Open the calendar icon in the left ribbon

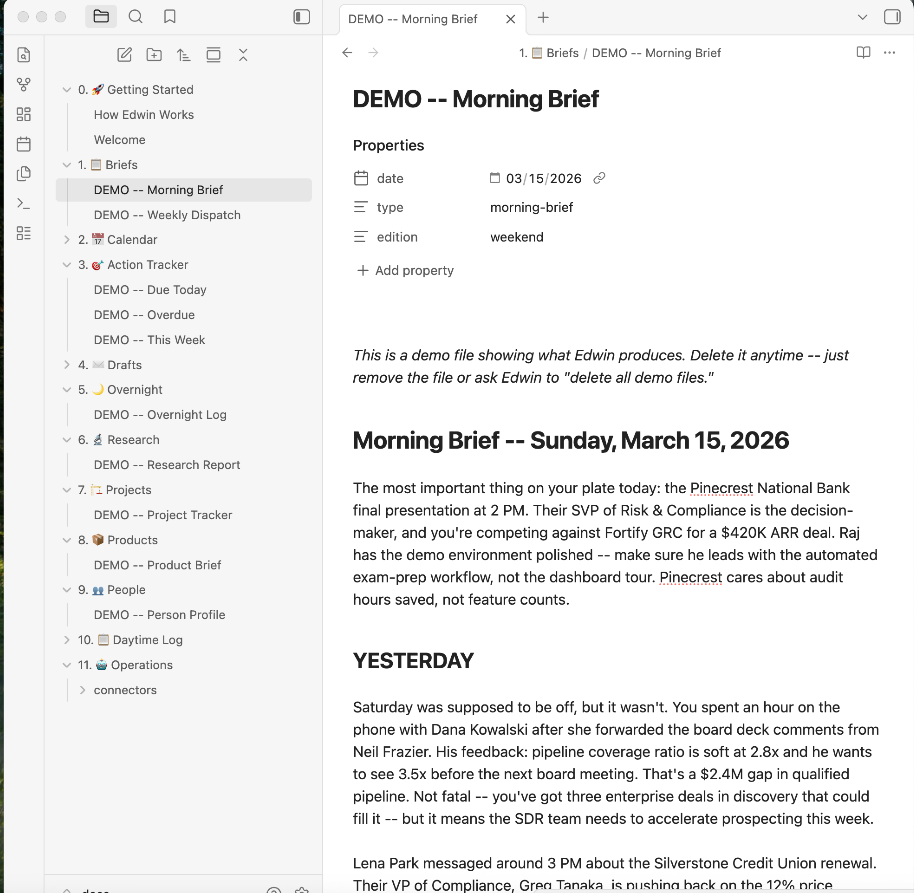click(x=24, y=144)
